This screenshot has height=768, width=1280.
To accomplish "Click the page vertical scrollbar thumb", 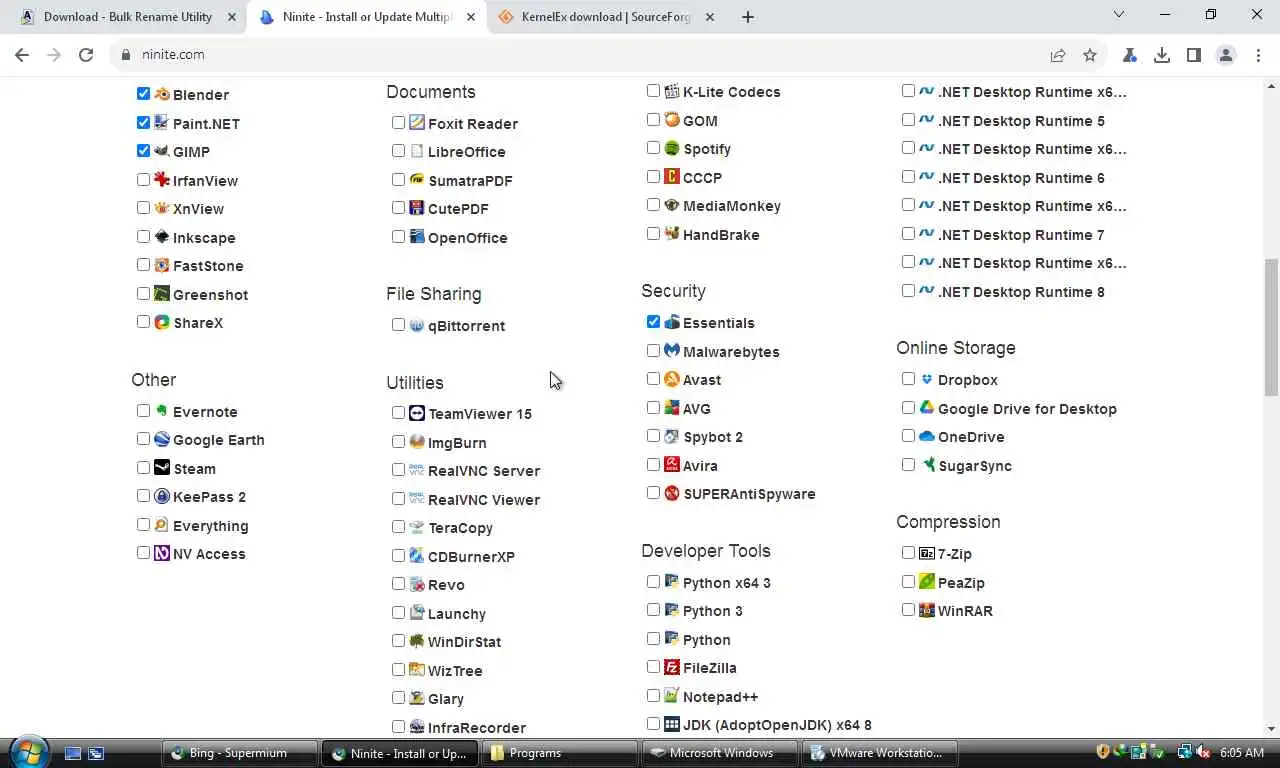I will coord(1271,327).
